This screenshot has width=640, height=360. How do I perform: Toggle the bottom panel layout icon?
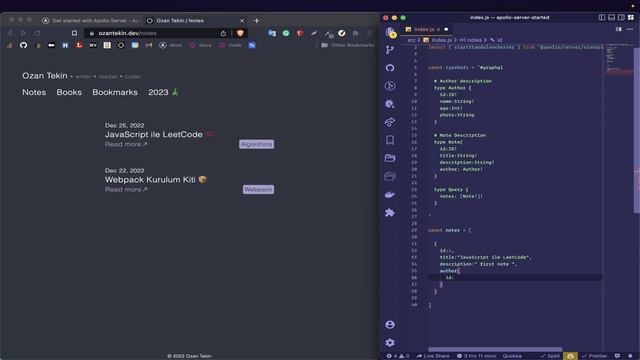pyautogui.click(x=611, y=18)
